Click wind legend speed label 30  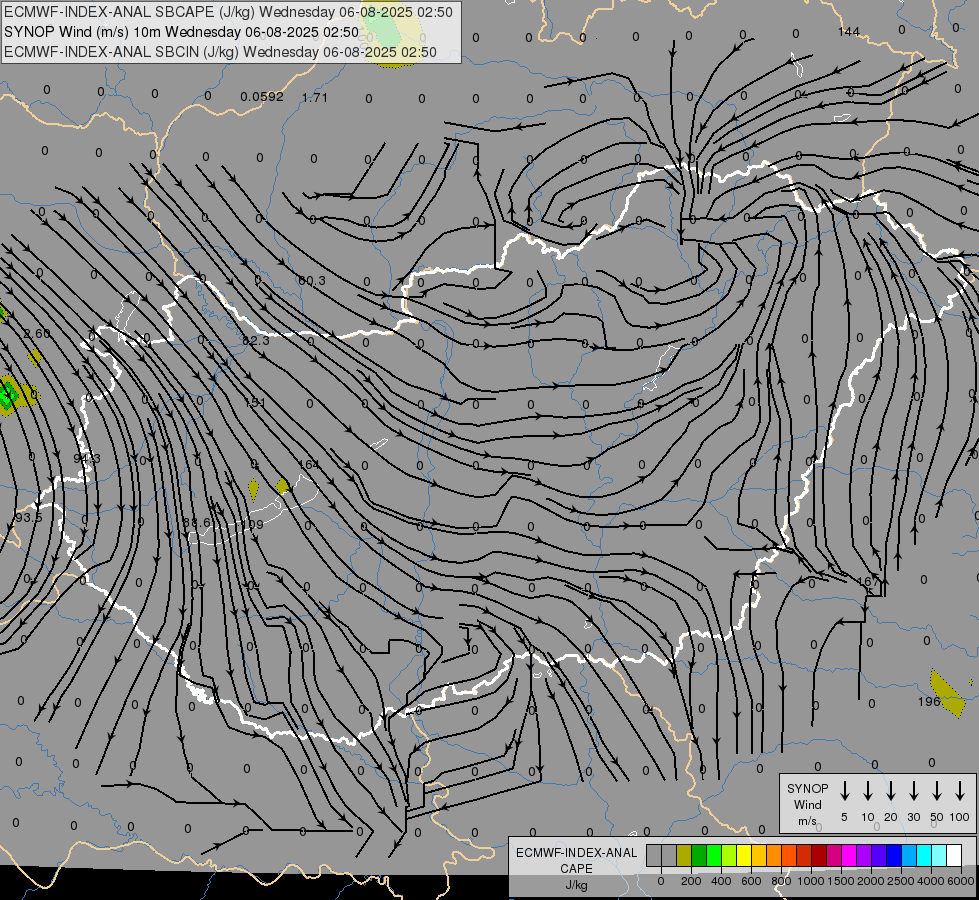[913, 817]
